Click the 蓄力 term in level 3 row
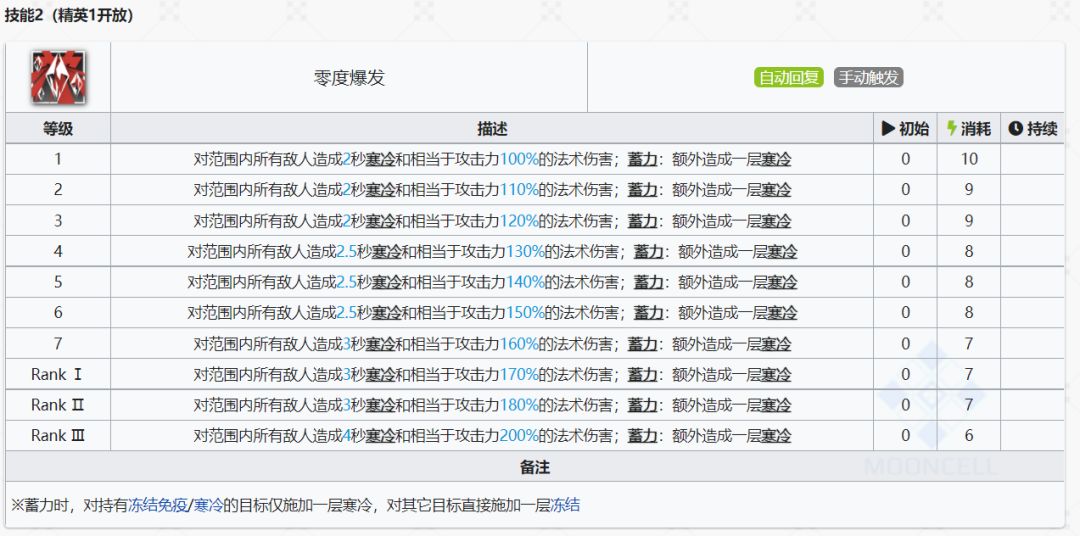1080x536 pixels. tap(642, 221)
